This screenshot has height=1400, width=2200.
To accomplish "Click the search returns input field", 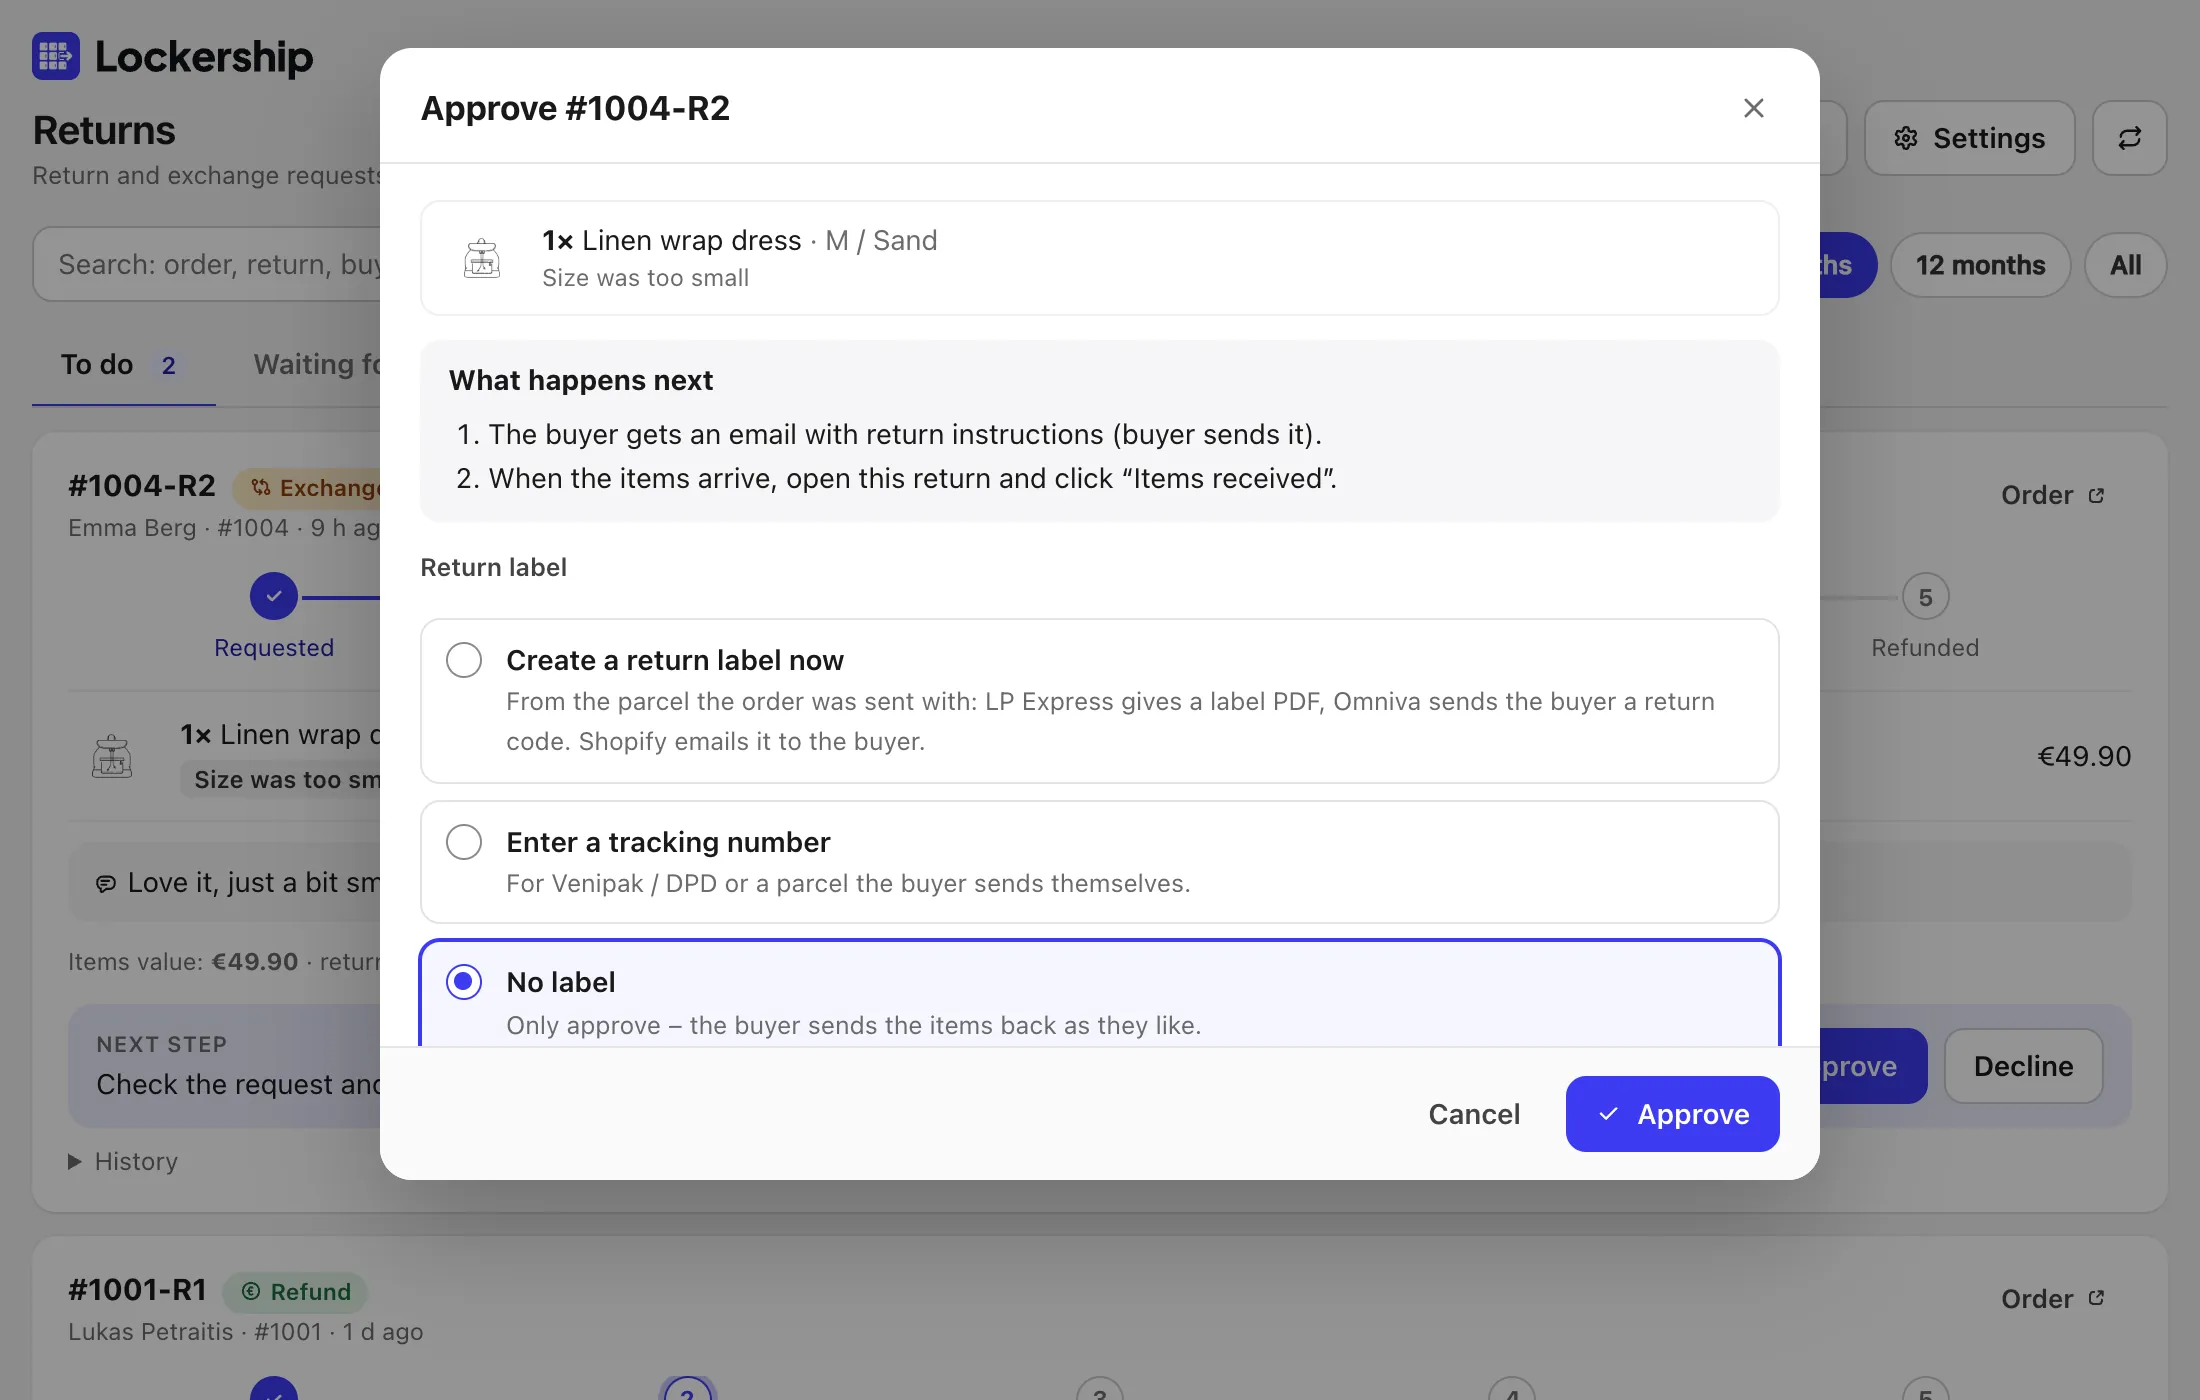I will (208, 265).
